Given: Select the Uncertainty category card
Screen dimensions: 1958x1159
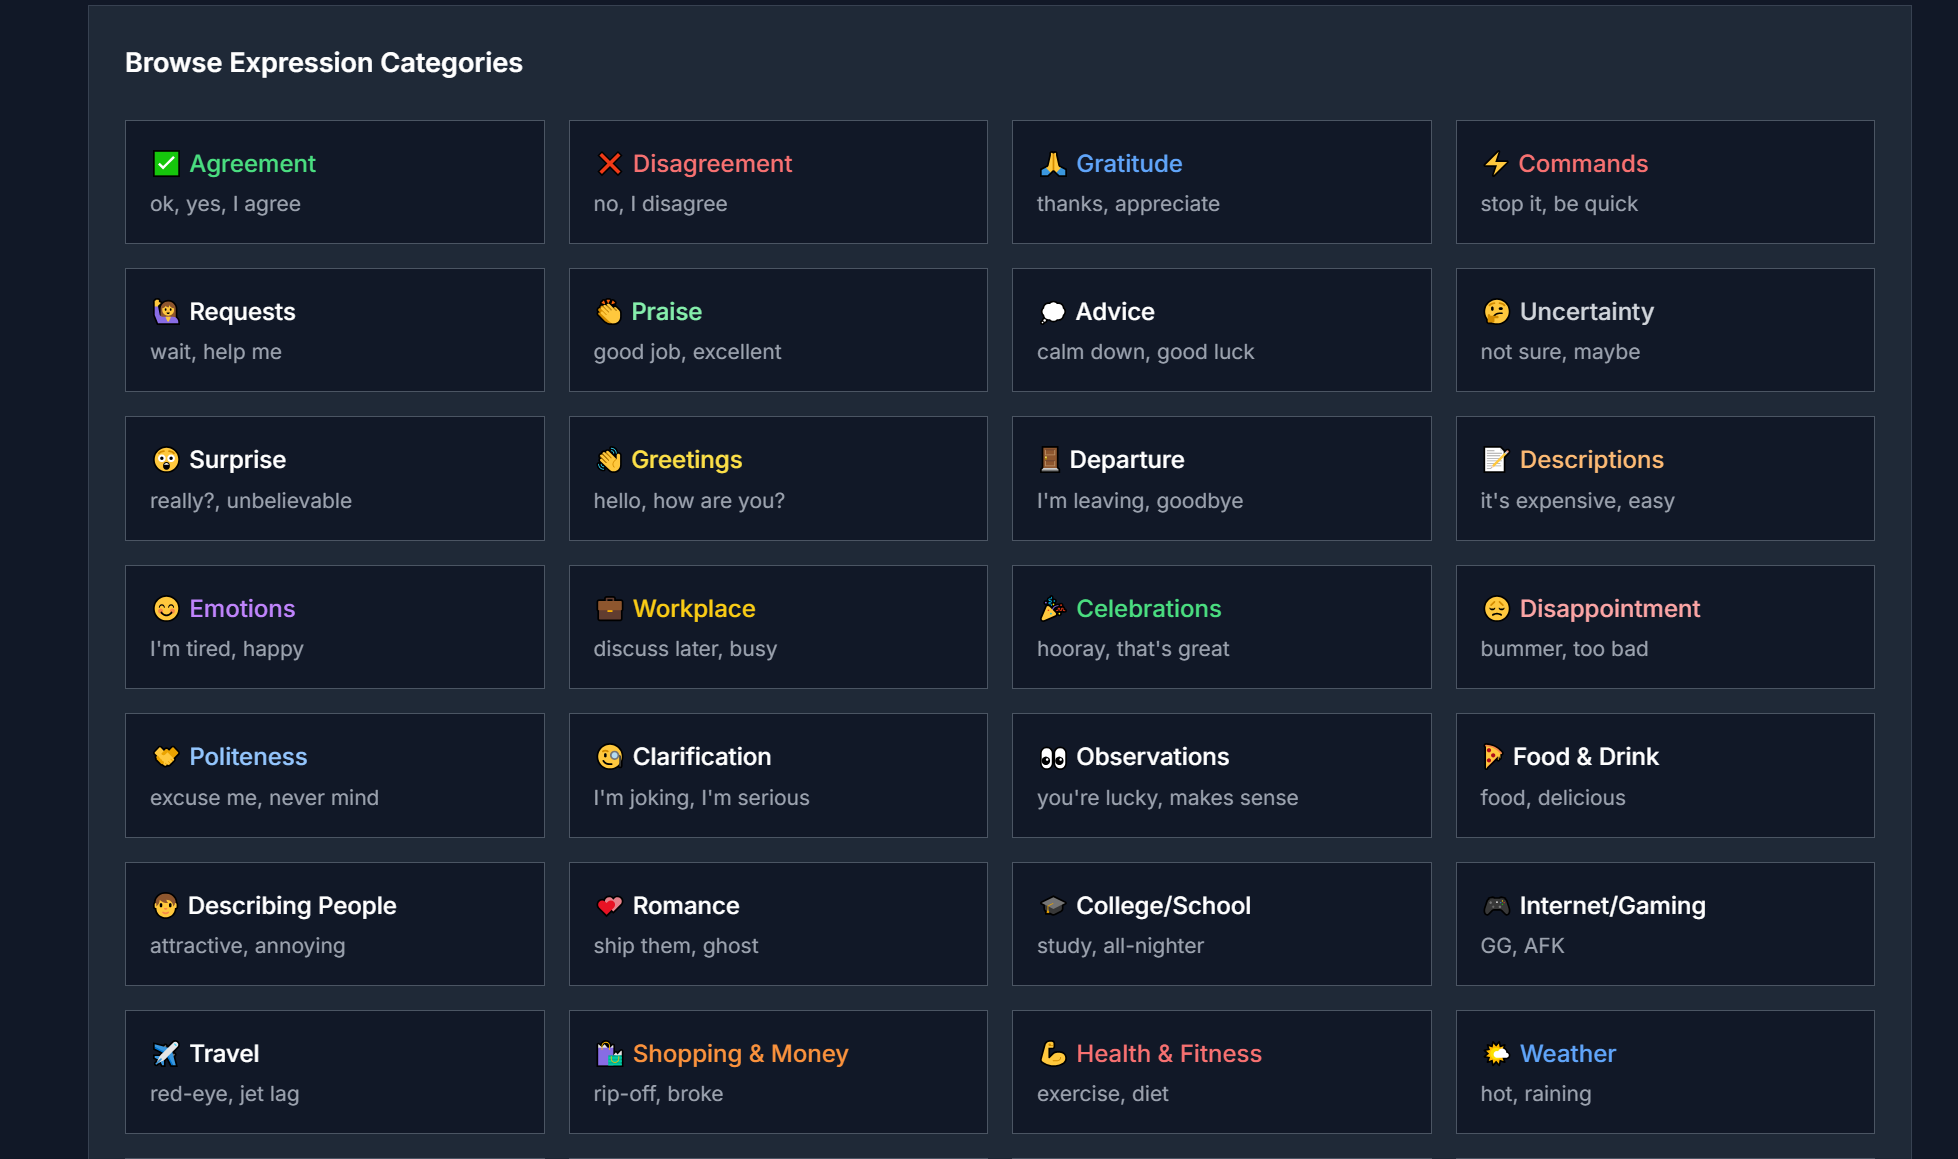Looking at the screenshot, I should click(1664, 330).
